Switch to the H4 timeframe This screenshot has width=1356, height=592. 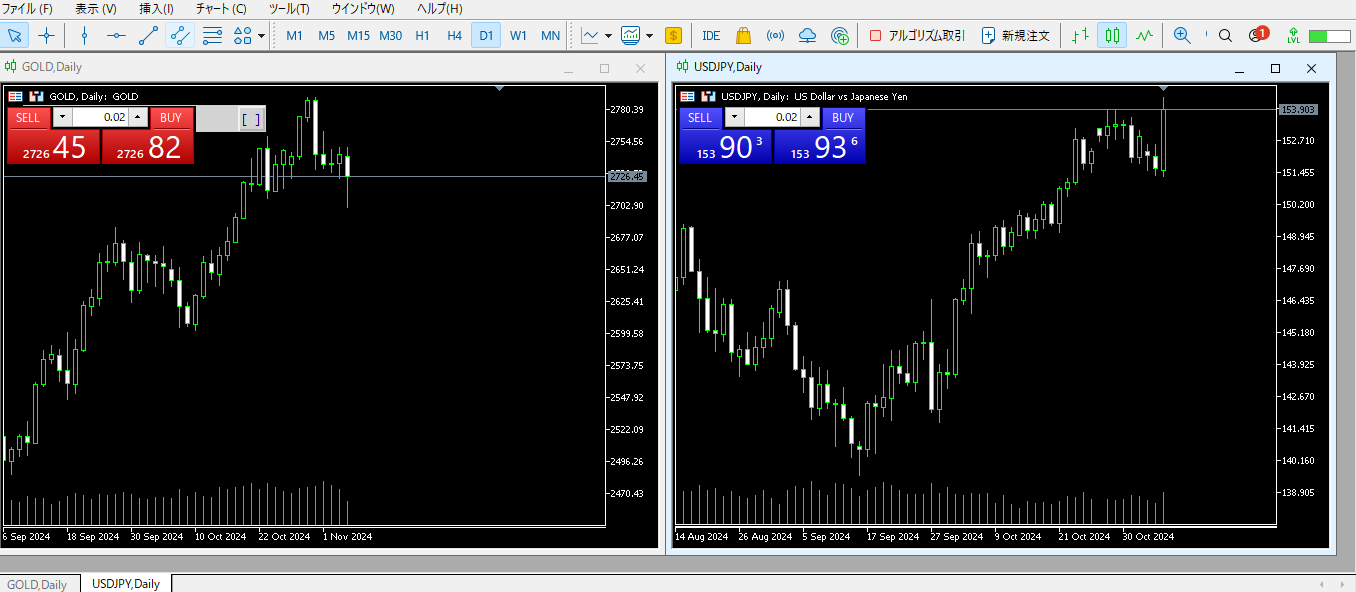454,36
